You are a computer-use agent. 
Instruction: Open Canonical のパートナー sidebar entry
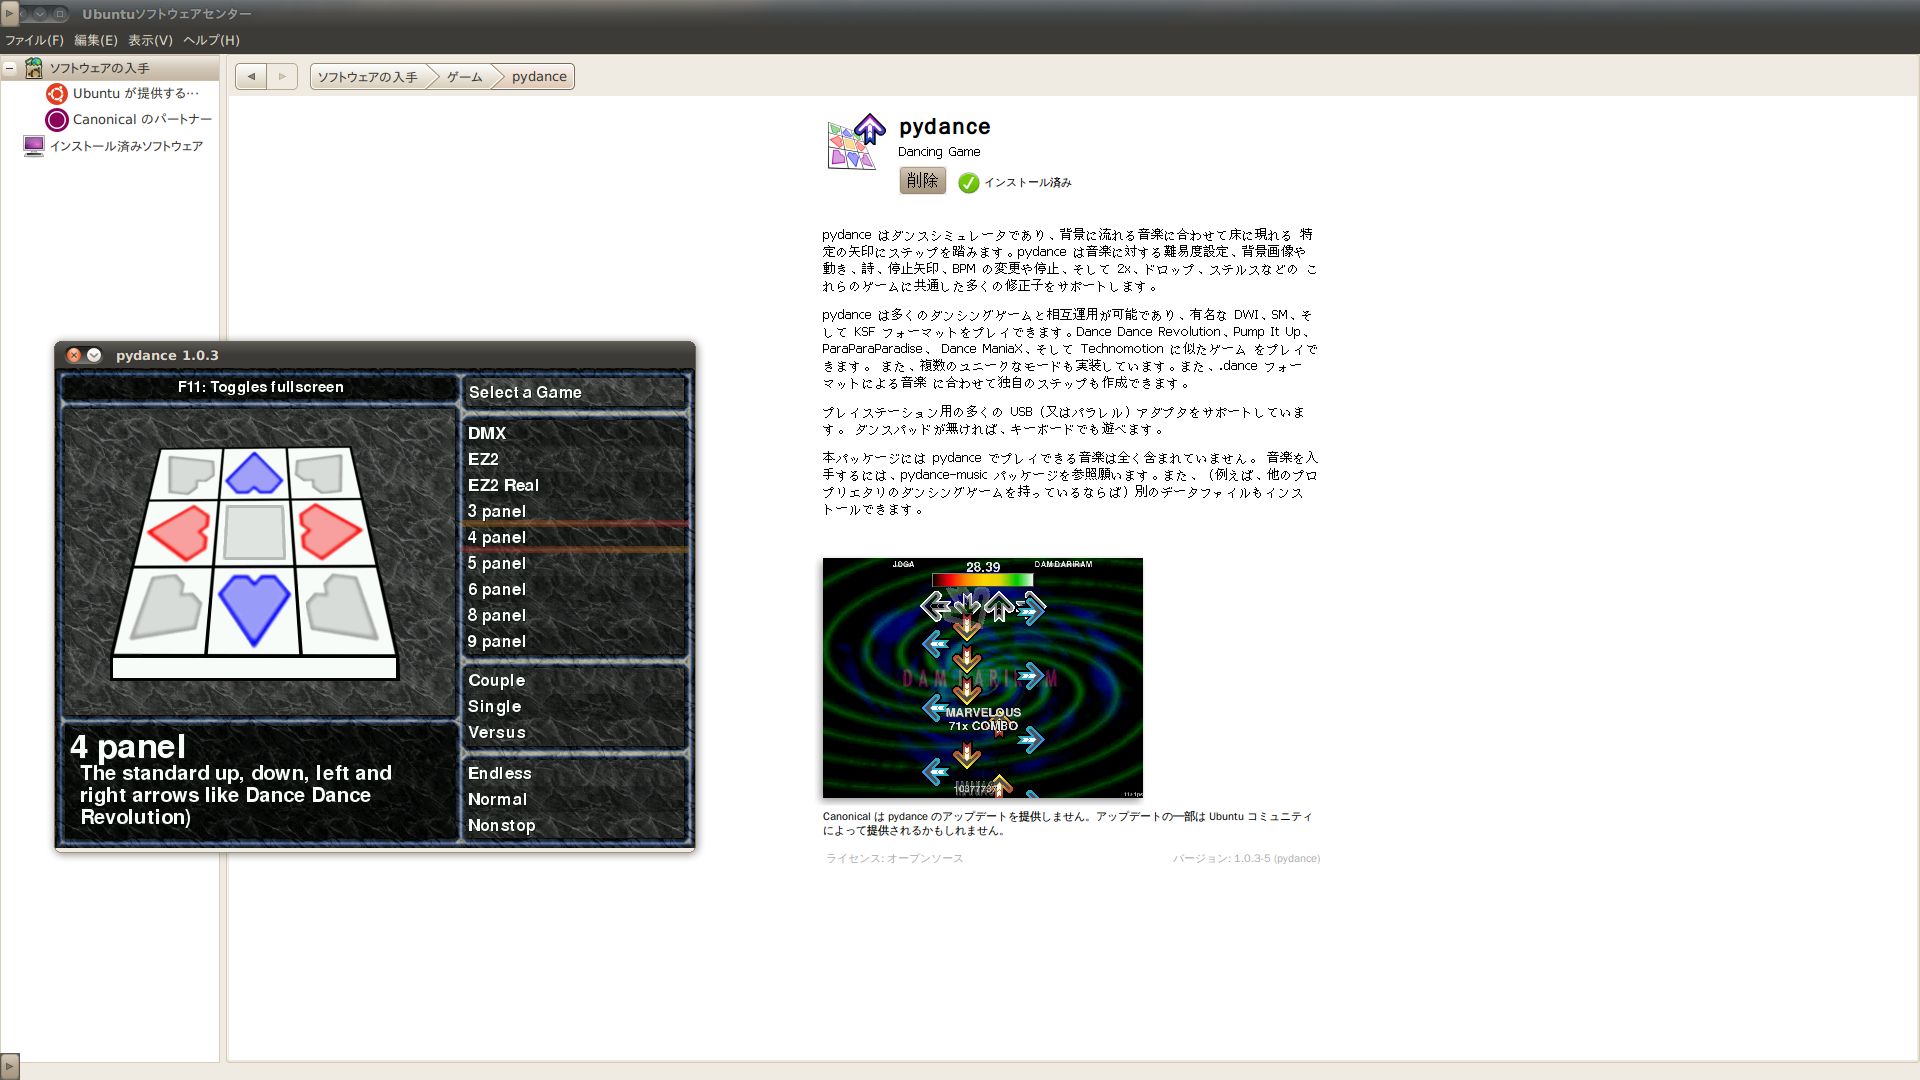tap(142, 120)
